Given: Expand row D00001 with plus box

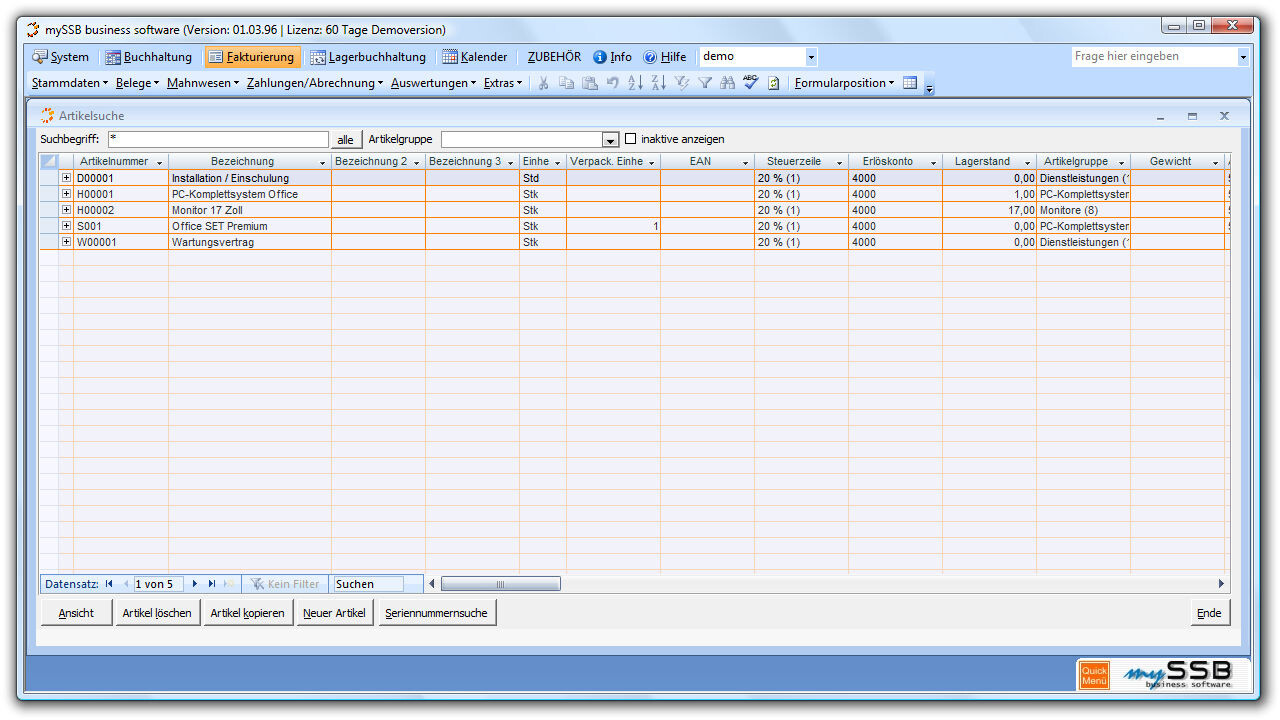Looking at the screenshot, I should [x=67, y=178].
